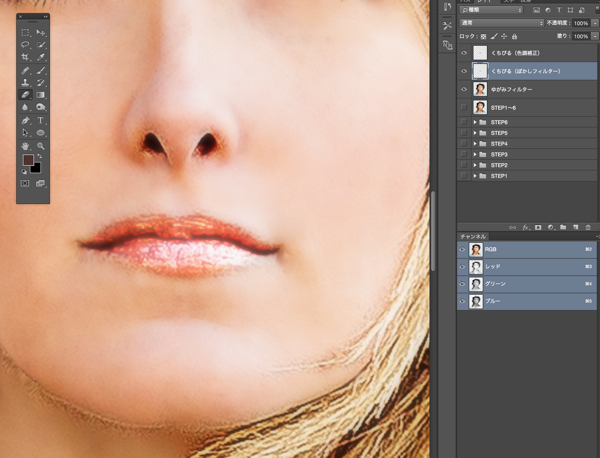Change the screen mode

tap(40, 184)
